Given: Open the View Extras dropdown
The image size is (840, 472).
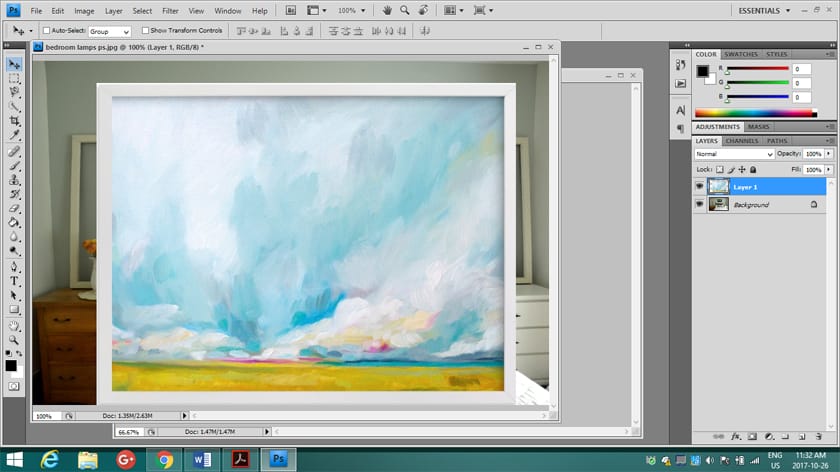Looking at the screenshot, I should (316, 10).
